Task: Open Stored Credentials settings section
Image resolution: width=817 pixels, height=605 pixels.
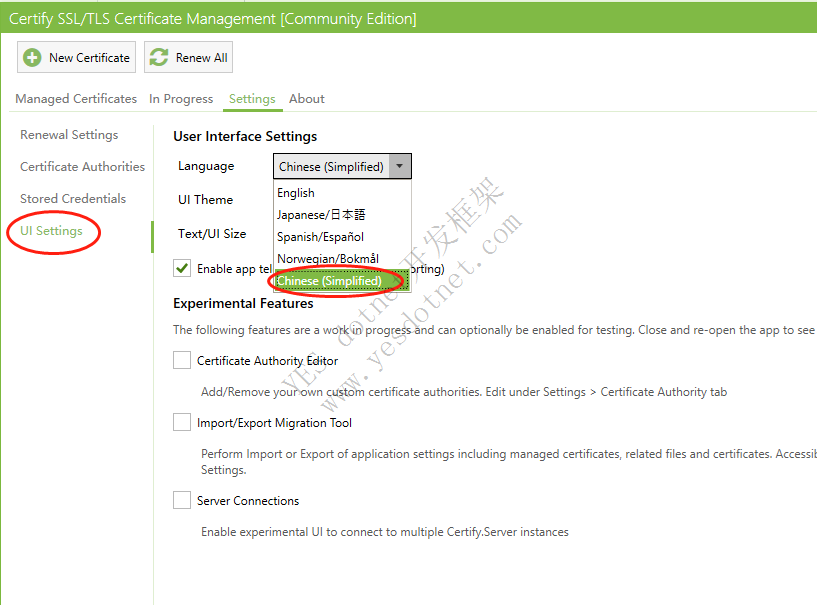Action: (x=73, y=199)
